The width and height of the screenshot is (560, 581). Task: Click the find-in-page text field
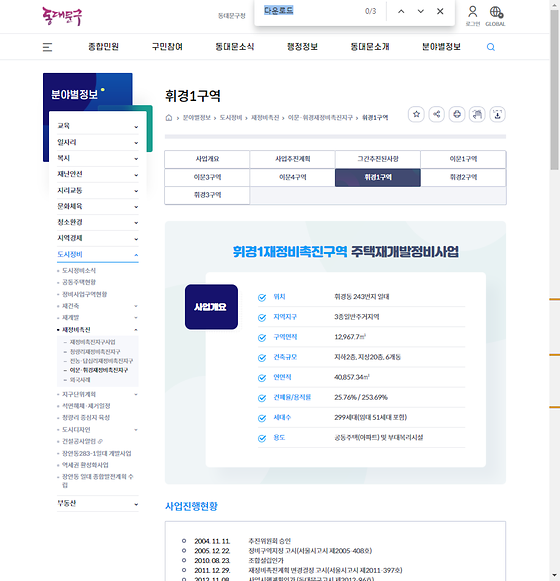point(311,11)
